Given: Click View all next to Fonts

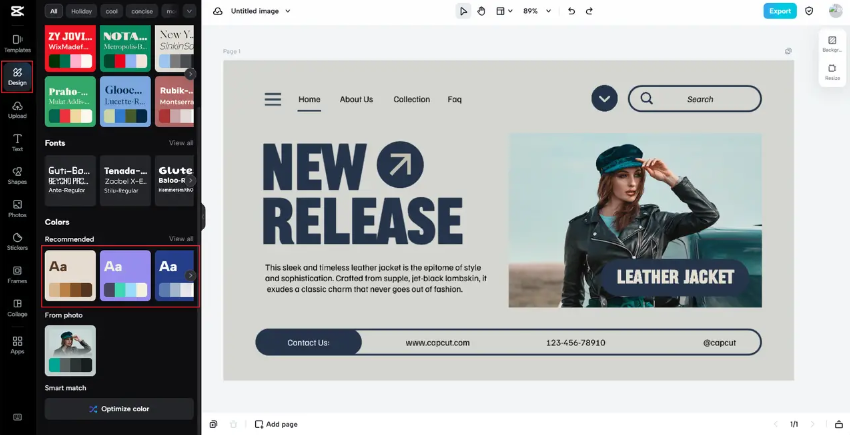Looking at the screenshot, I should [181, 143].
